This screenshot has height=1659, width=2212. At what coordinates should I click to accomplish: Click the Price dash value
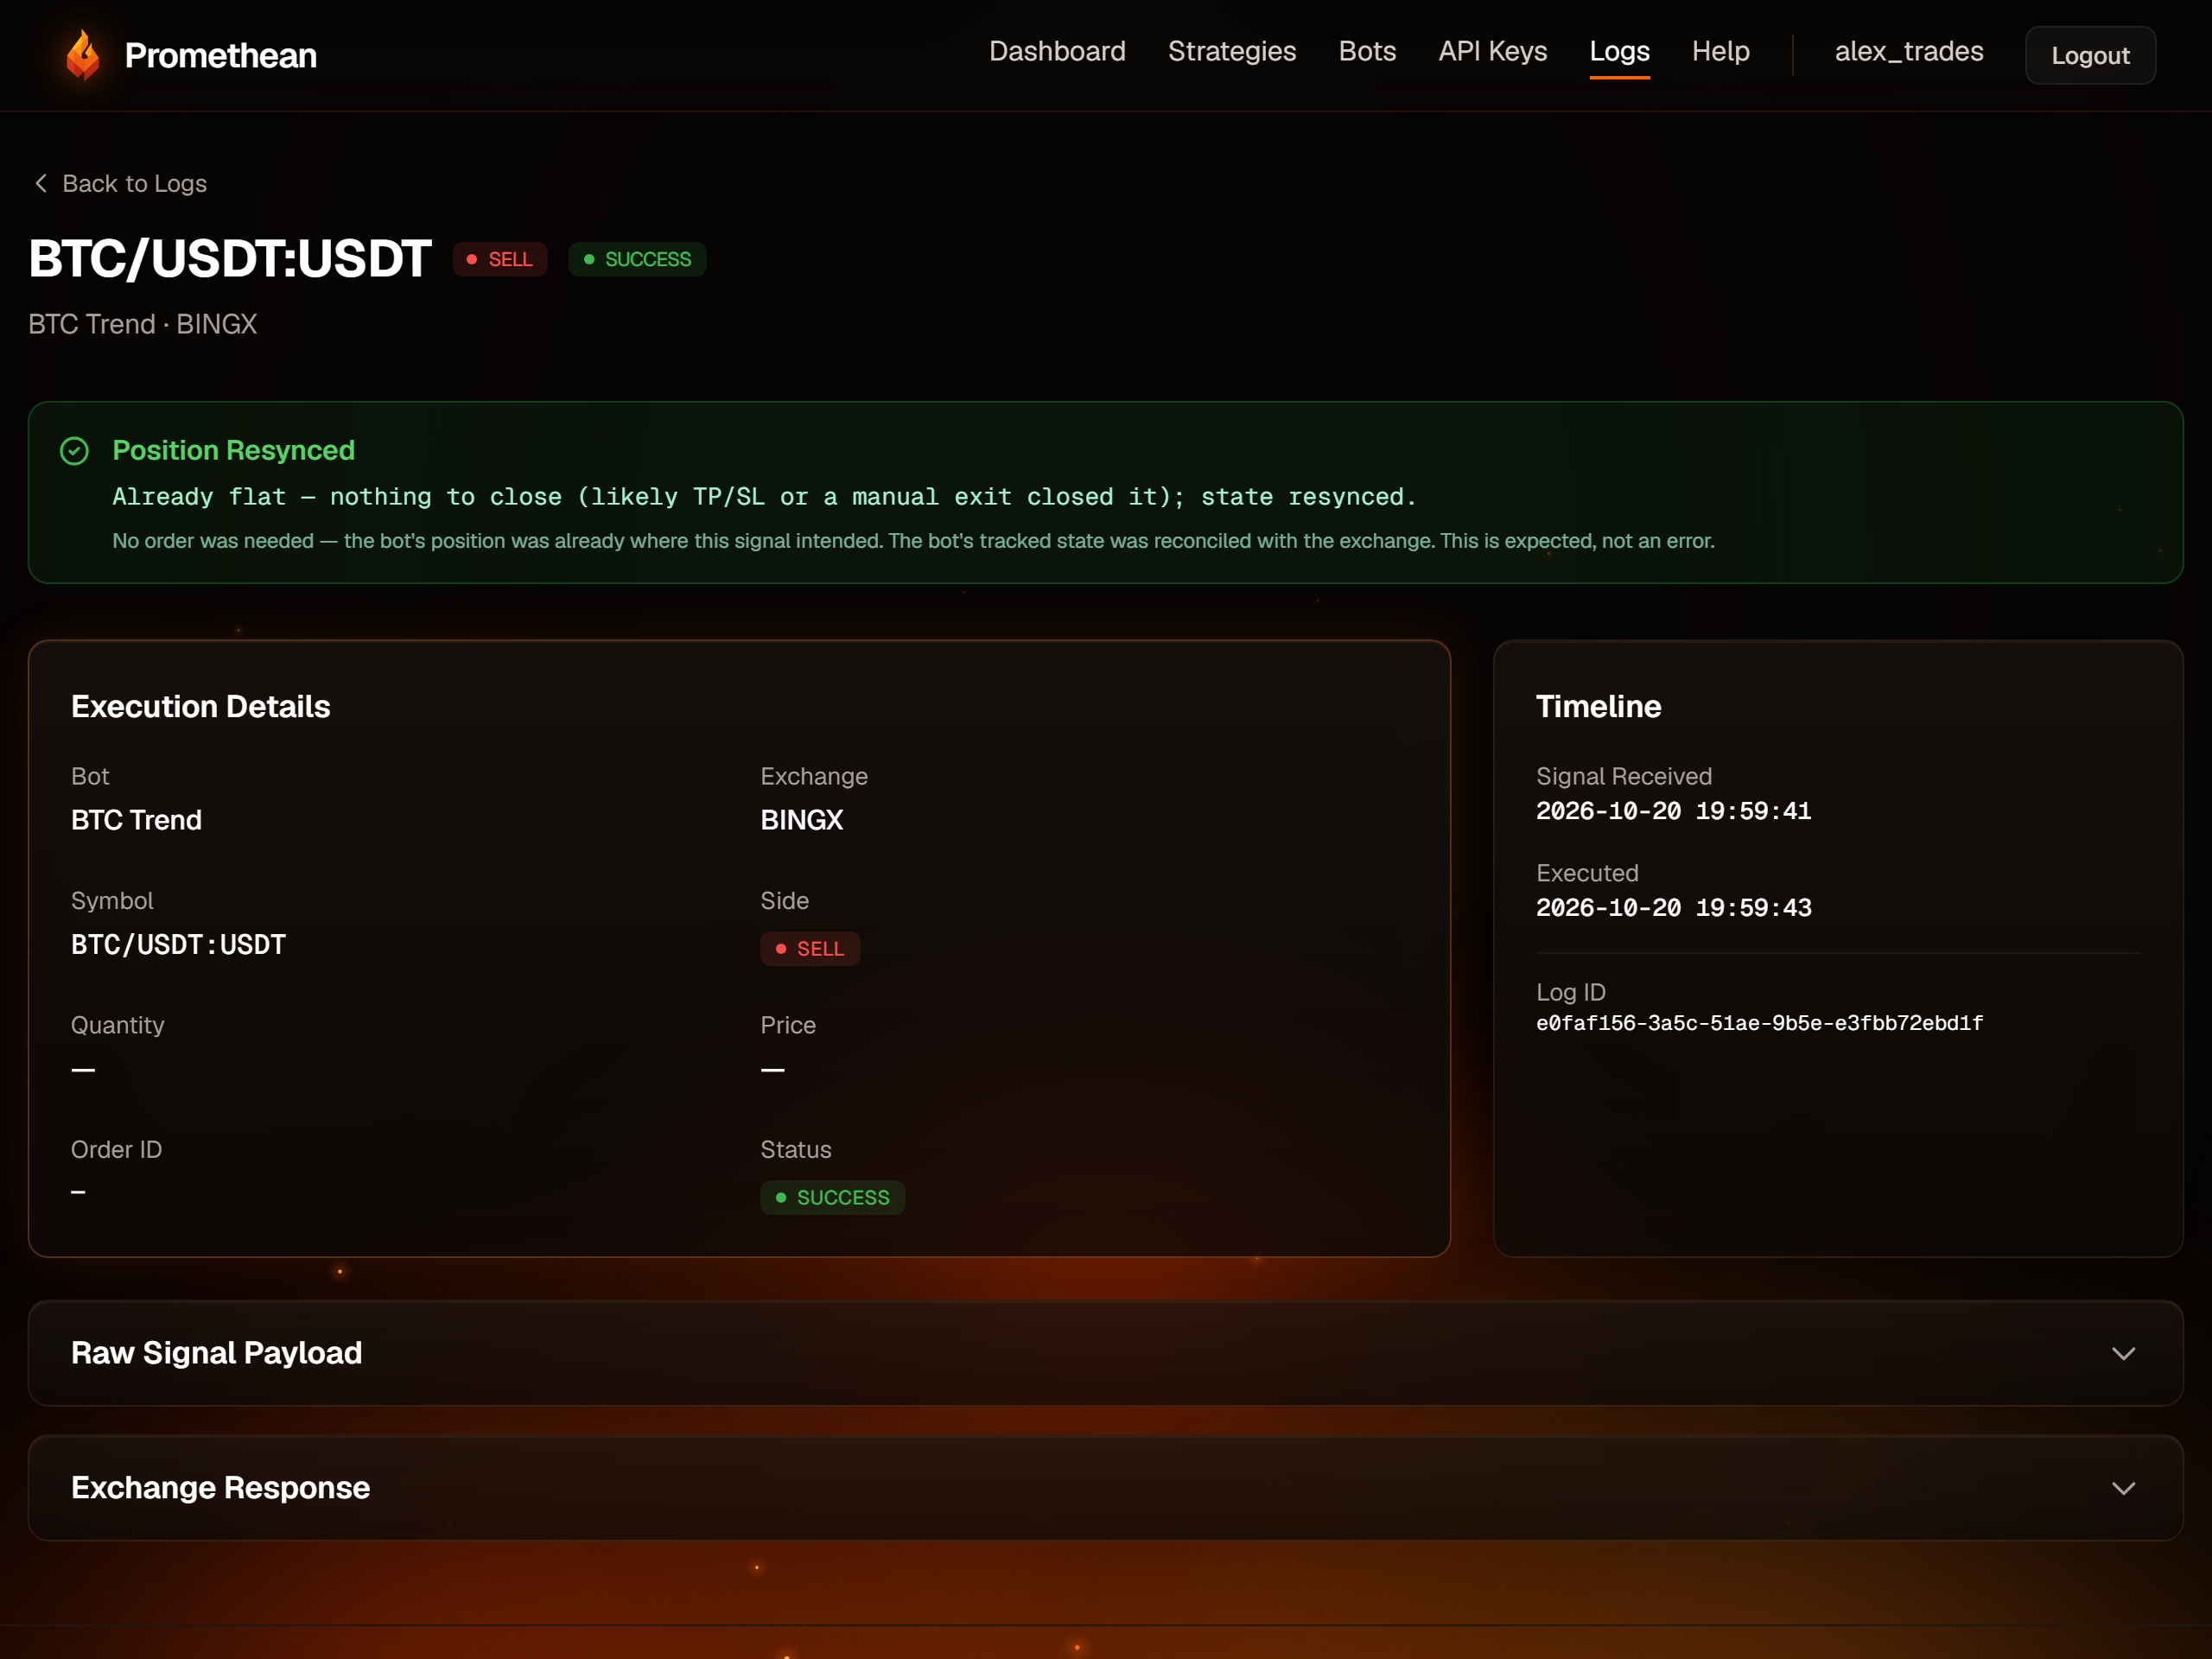point(772,1069)
